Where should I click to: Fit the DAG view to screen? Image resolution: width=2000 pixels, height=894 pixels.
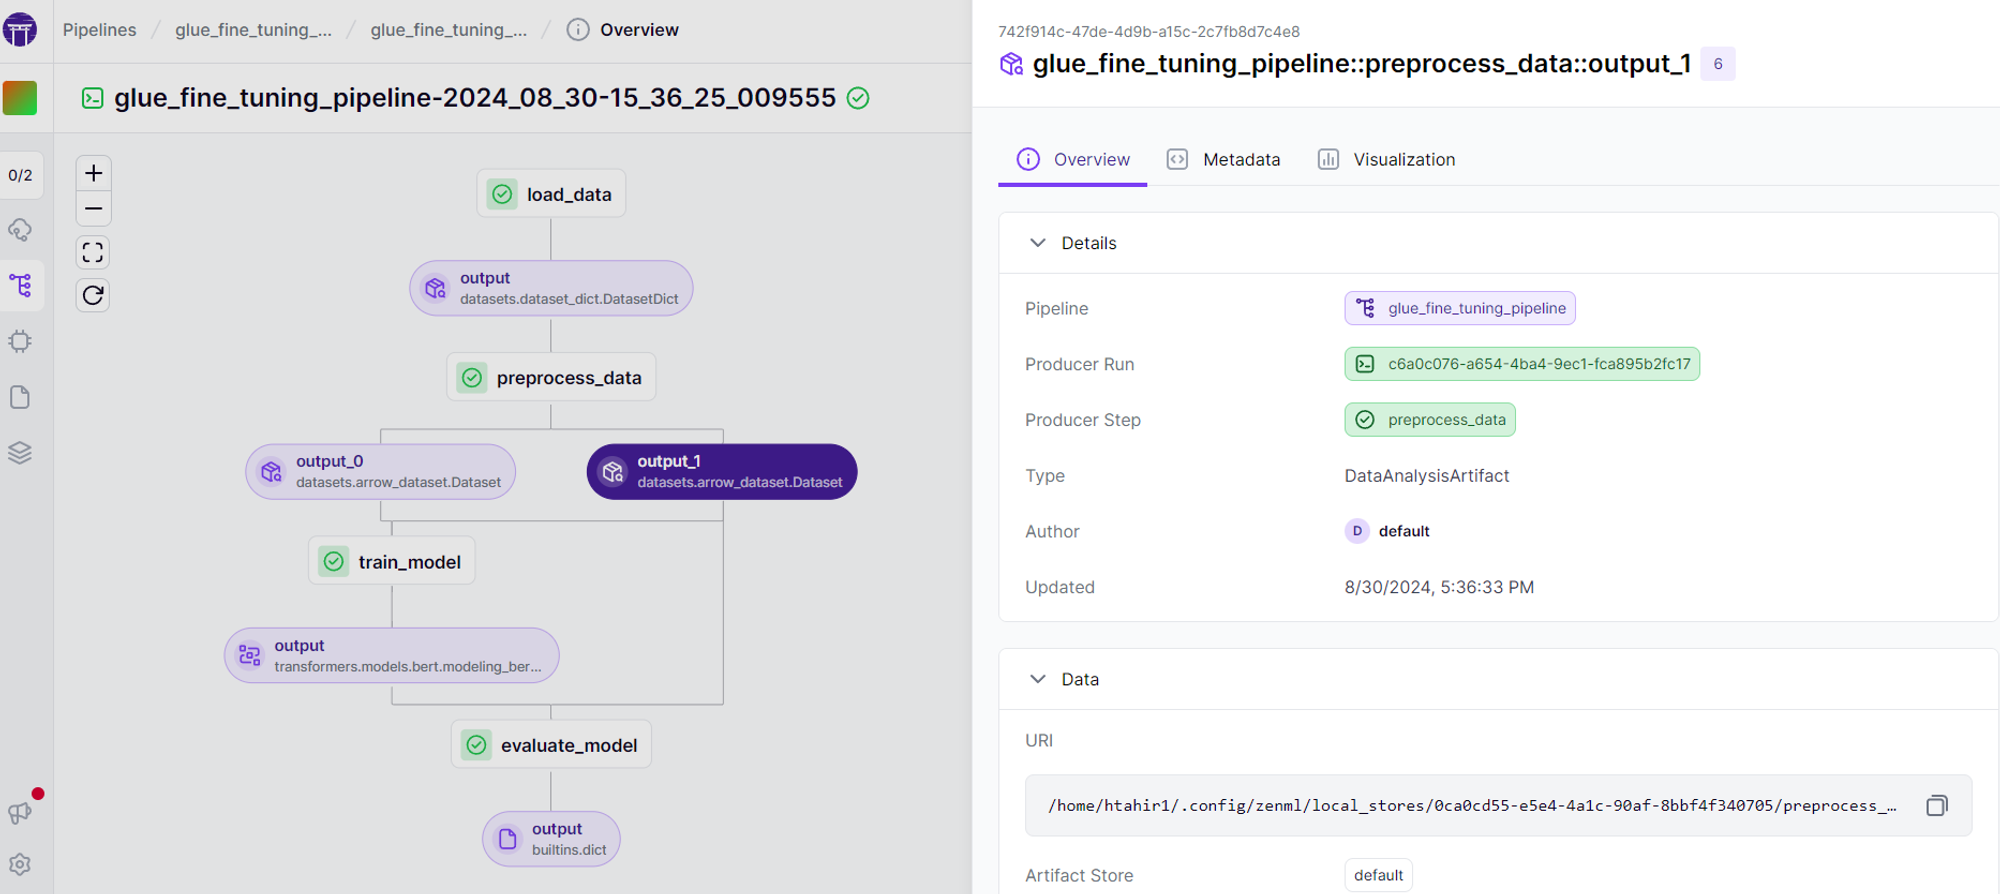tap(93, 253)
